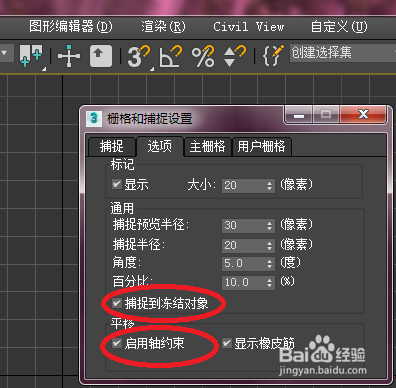Open the 自定义(U) menu
The height and width of the screenshot is (388, 396).
pyautogui.click(x=339, y=26)
